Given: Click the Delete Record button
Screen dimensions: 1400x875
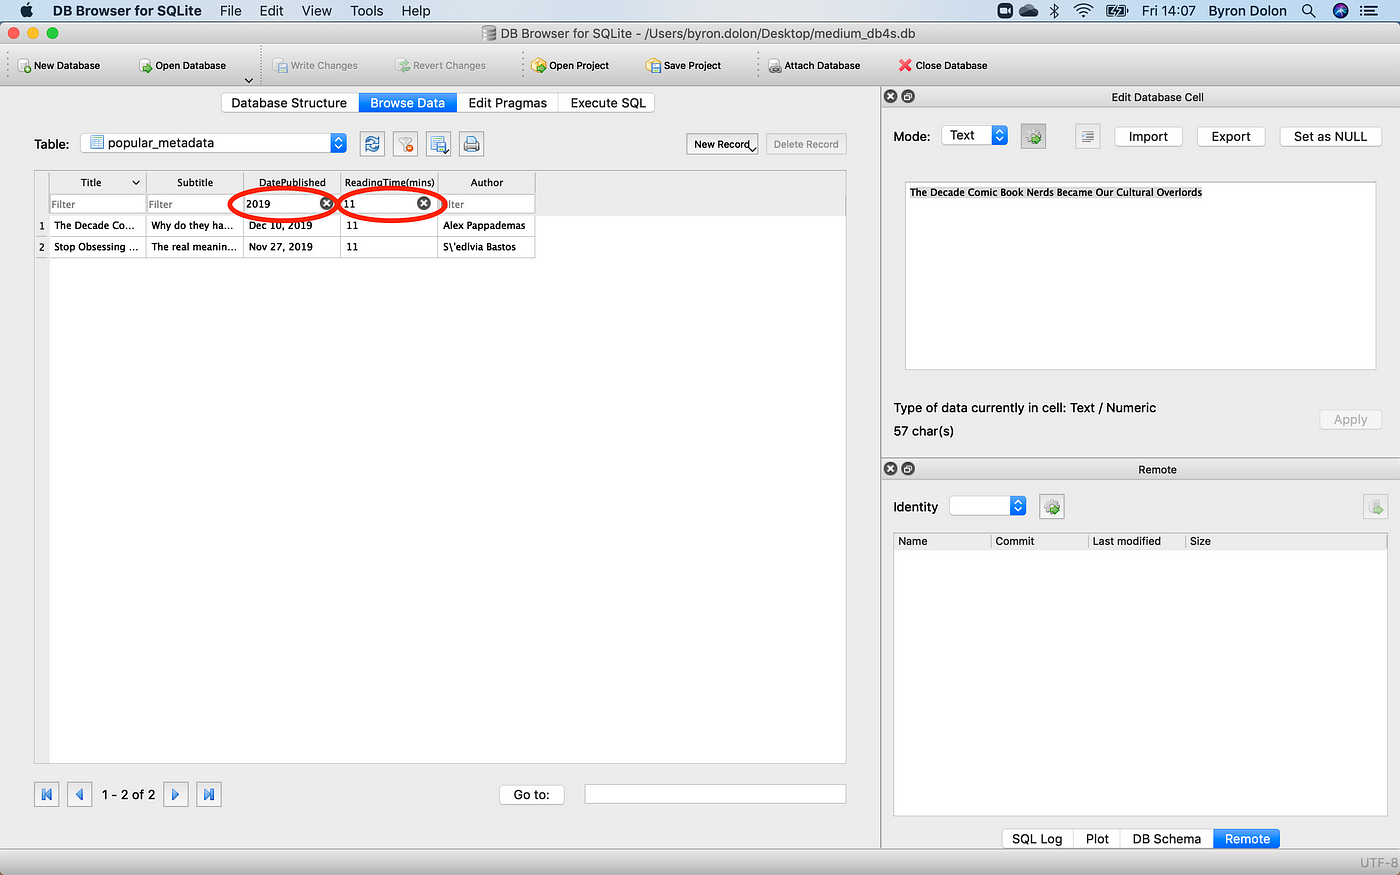Looking at the screenshot, I should click(x=806, y=144).
